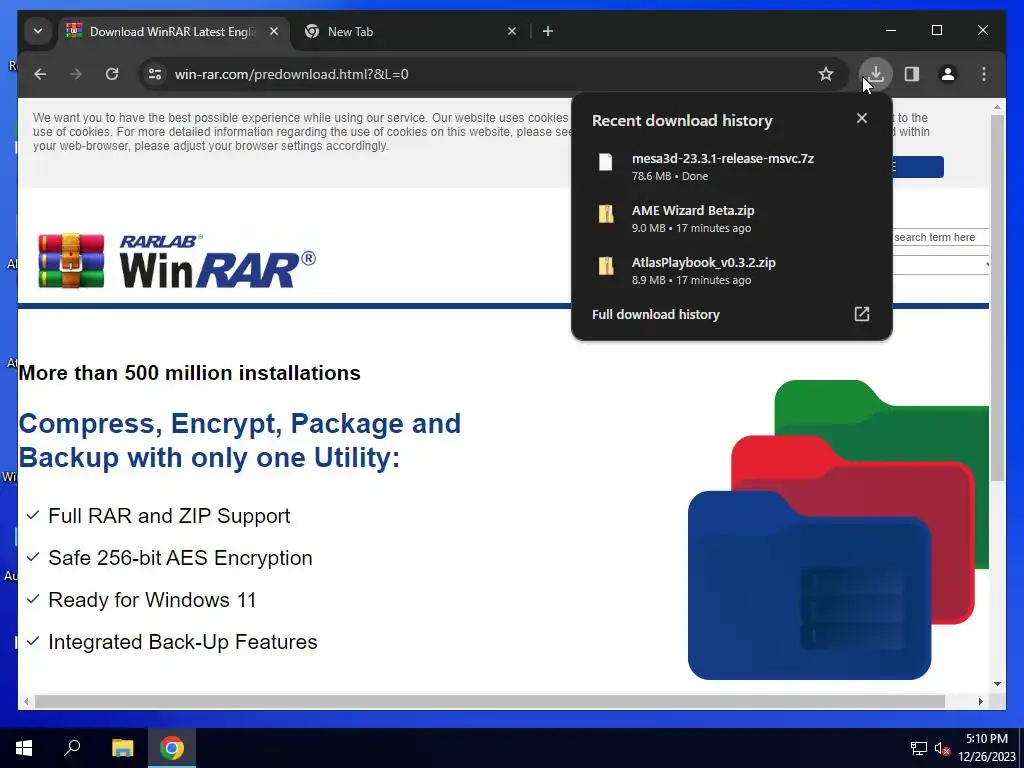
Task: Open the clock showing 5:10 PM
Action: 987,748
